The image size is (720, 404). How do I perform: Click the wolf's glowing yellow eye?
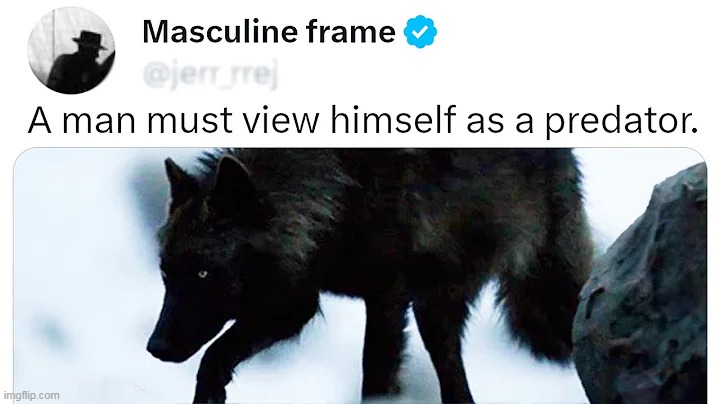point(202,275)
